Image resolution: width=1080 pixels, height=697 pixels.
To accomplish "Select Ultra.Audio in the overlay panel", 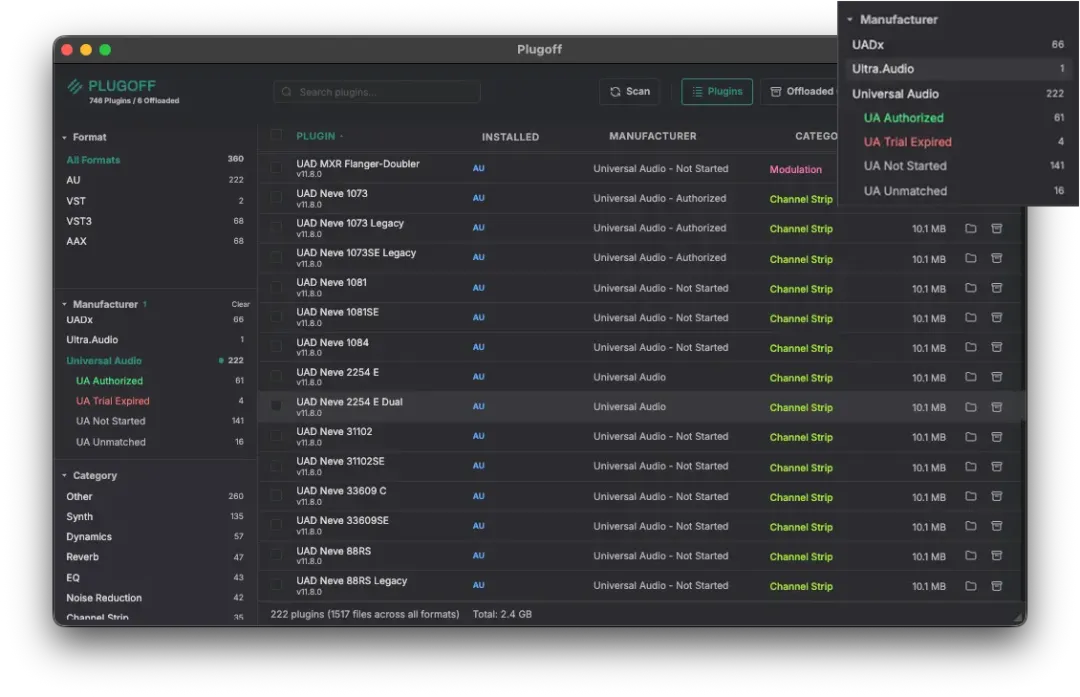I will tap(958, 69).
